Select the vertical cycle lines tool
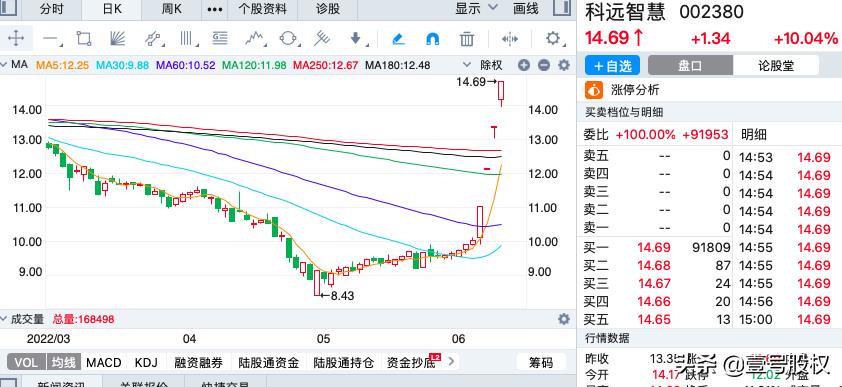This screenshot has height=387, width=842. pos(186,39)
